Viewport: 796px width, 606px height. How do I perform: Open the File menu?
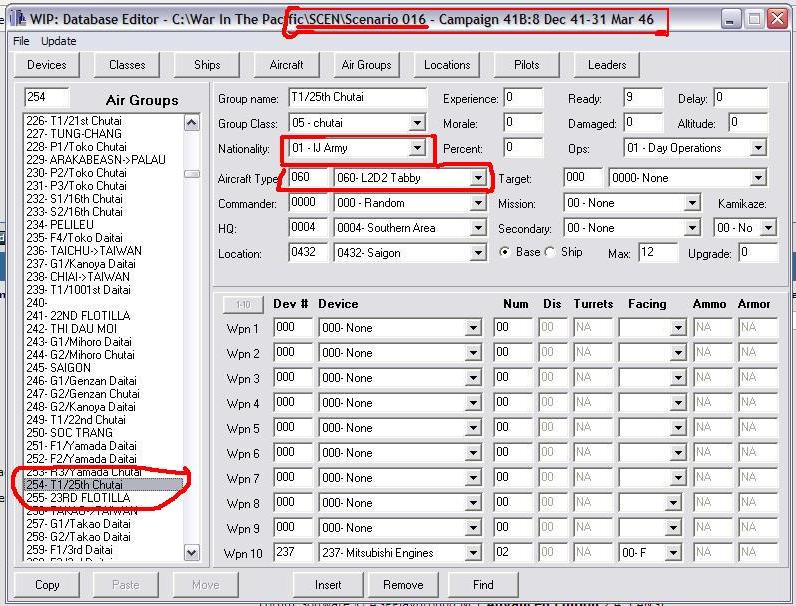pyautogui.click(x=21, y=41)
